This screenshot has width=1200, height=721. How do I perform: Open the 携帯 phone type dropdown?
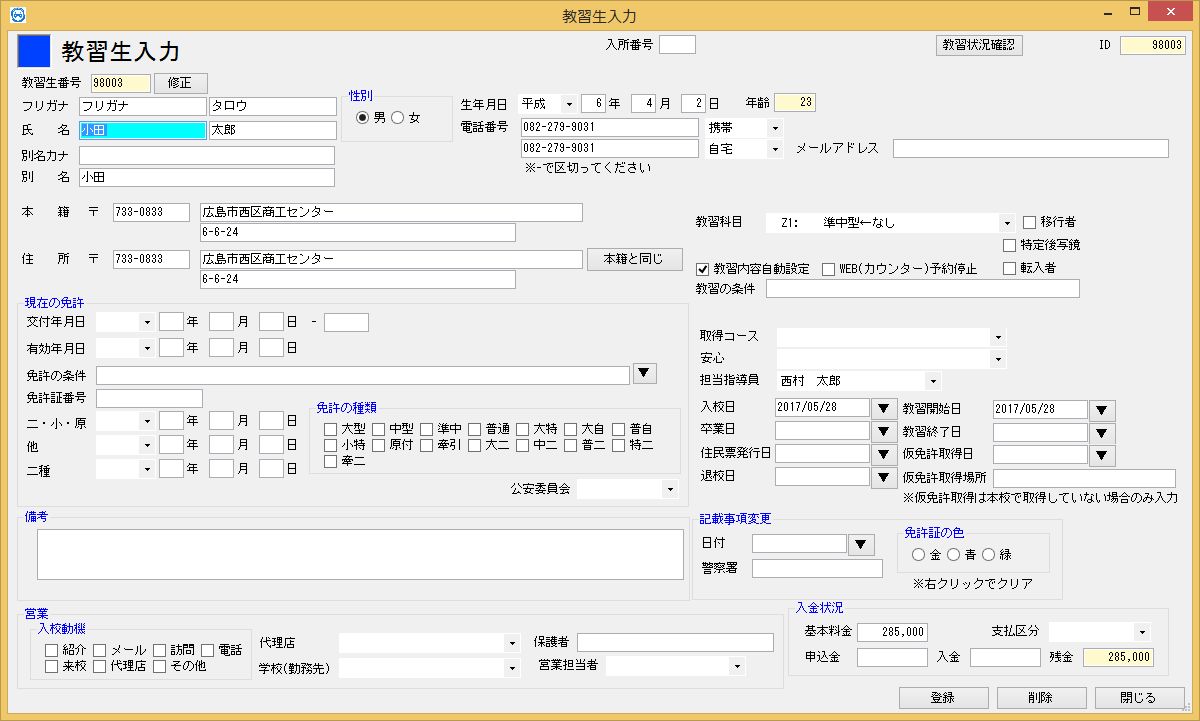774,128
